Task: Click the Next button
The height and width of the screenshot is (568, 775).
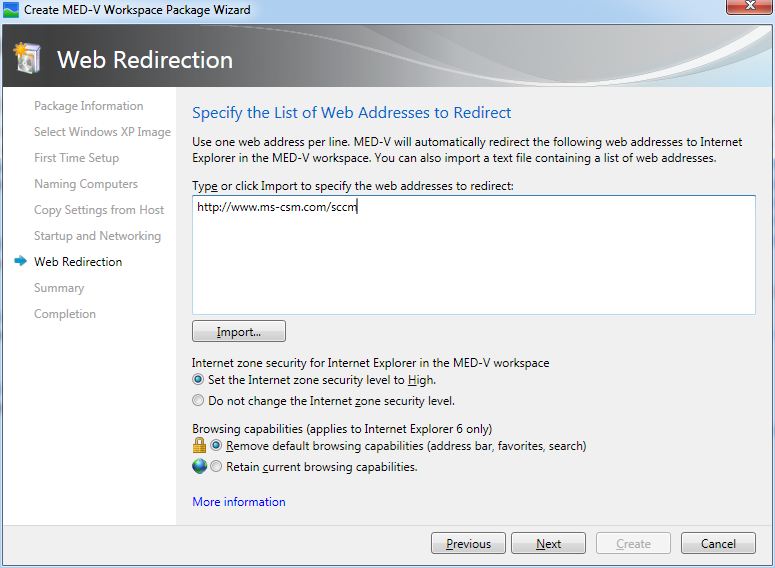Action: tap(548, 544)
